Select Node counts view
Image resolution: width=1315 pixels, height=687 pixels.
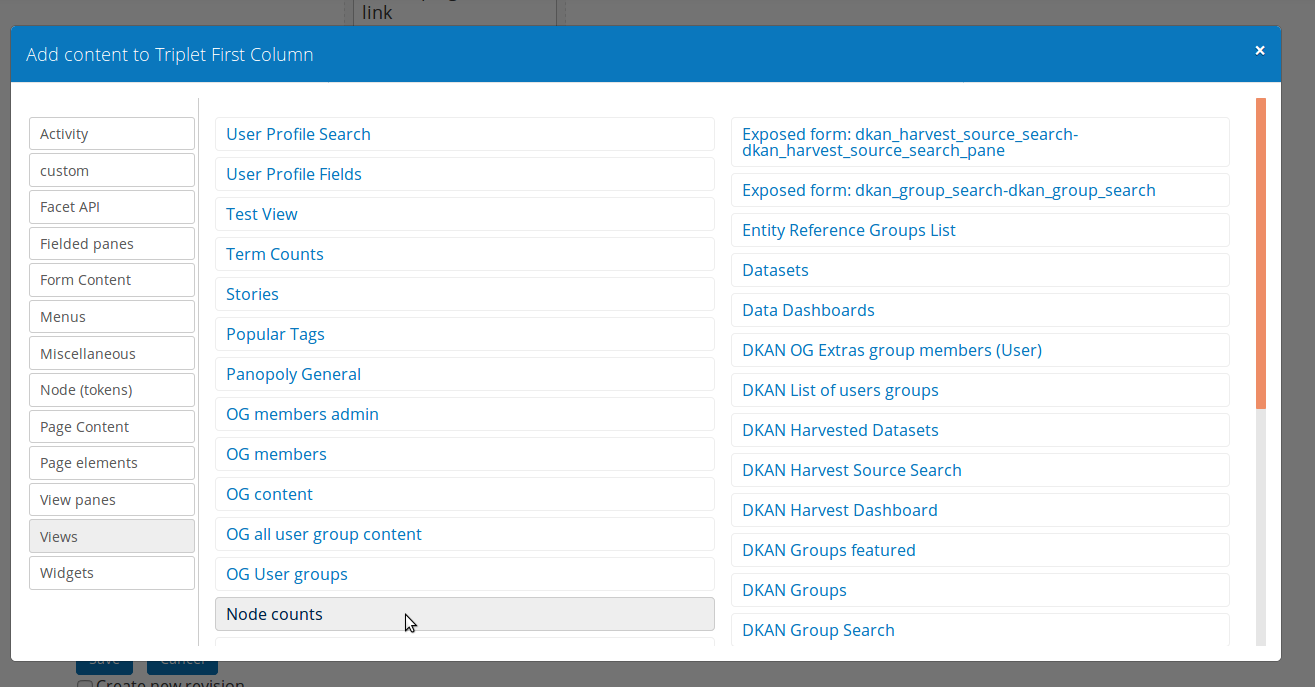pos(465,614)
